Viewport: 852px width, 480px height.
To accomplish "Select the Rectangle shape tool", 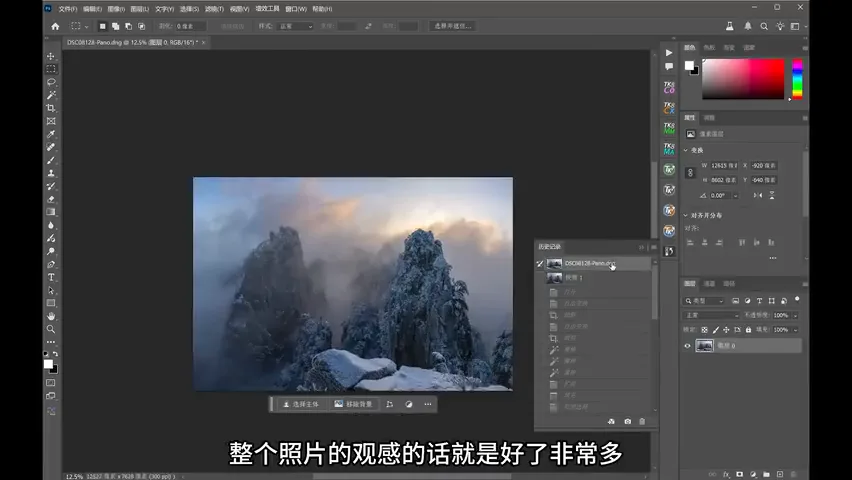I will tap(51, 303).
